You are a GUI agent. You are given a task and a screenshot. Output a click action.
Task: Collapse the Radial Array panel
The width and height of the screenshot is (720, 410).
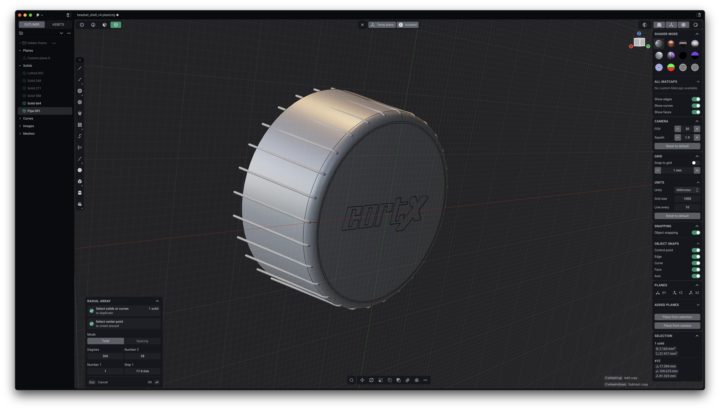(157, 301)
